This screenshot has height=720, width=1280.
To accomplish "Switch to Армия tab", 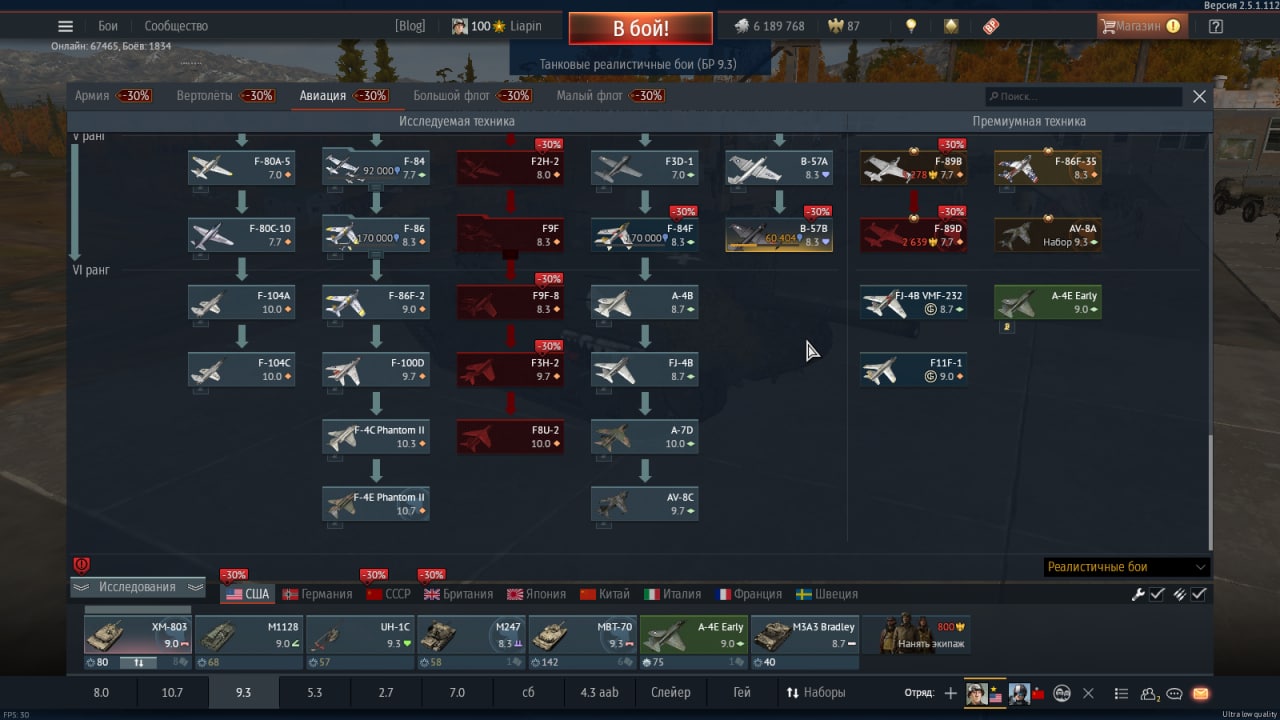I will coord(92,96).
